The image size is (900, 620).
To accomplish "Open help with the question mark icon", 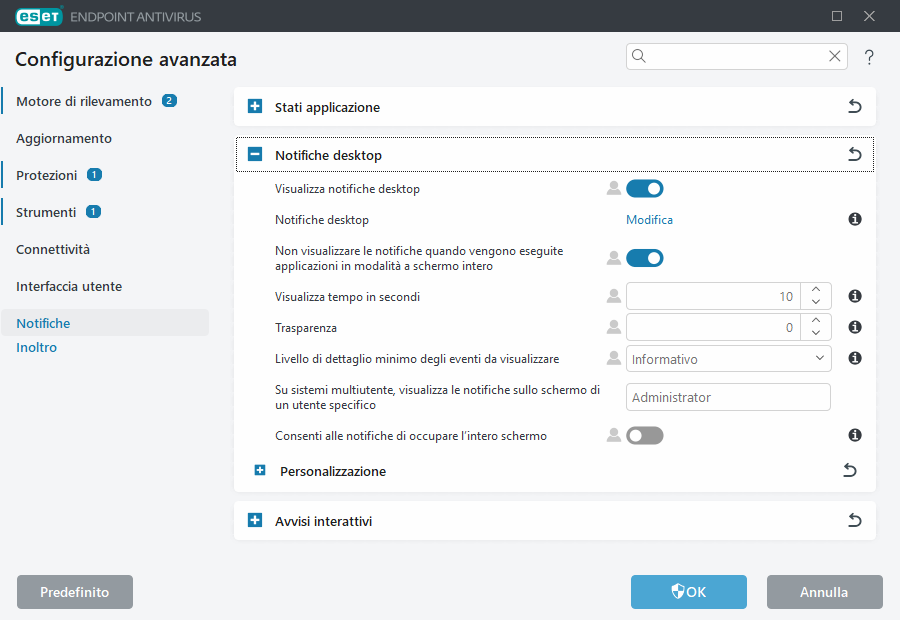I will click(x=868, y=57).
